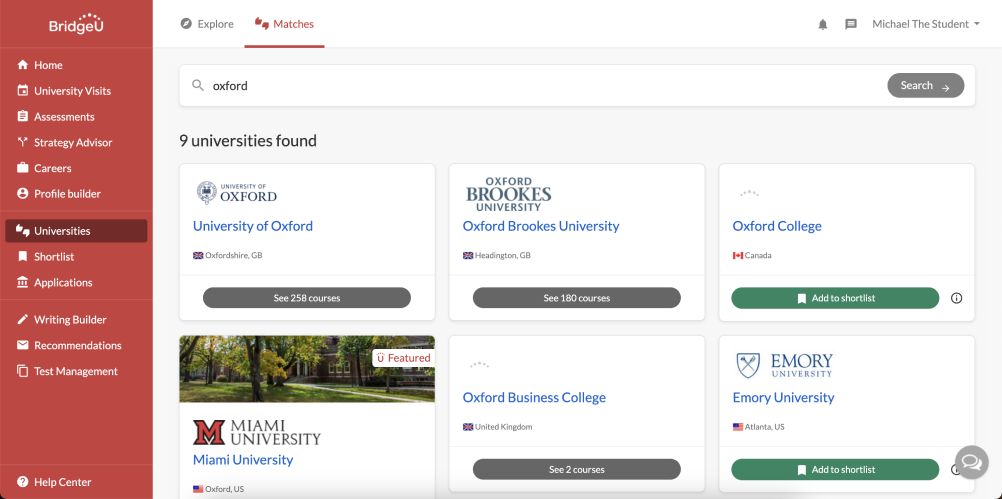Switch to the Explore tab
1002x499 pixels.
tap(207, 24)
